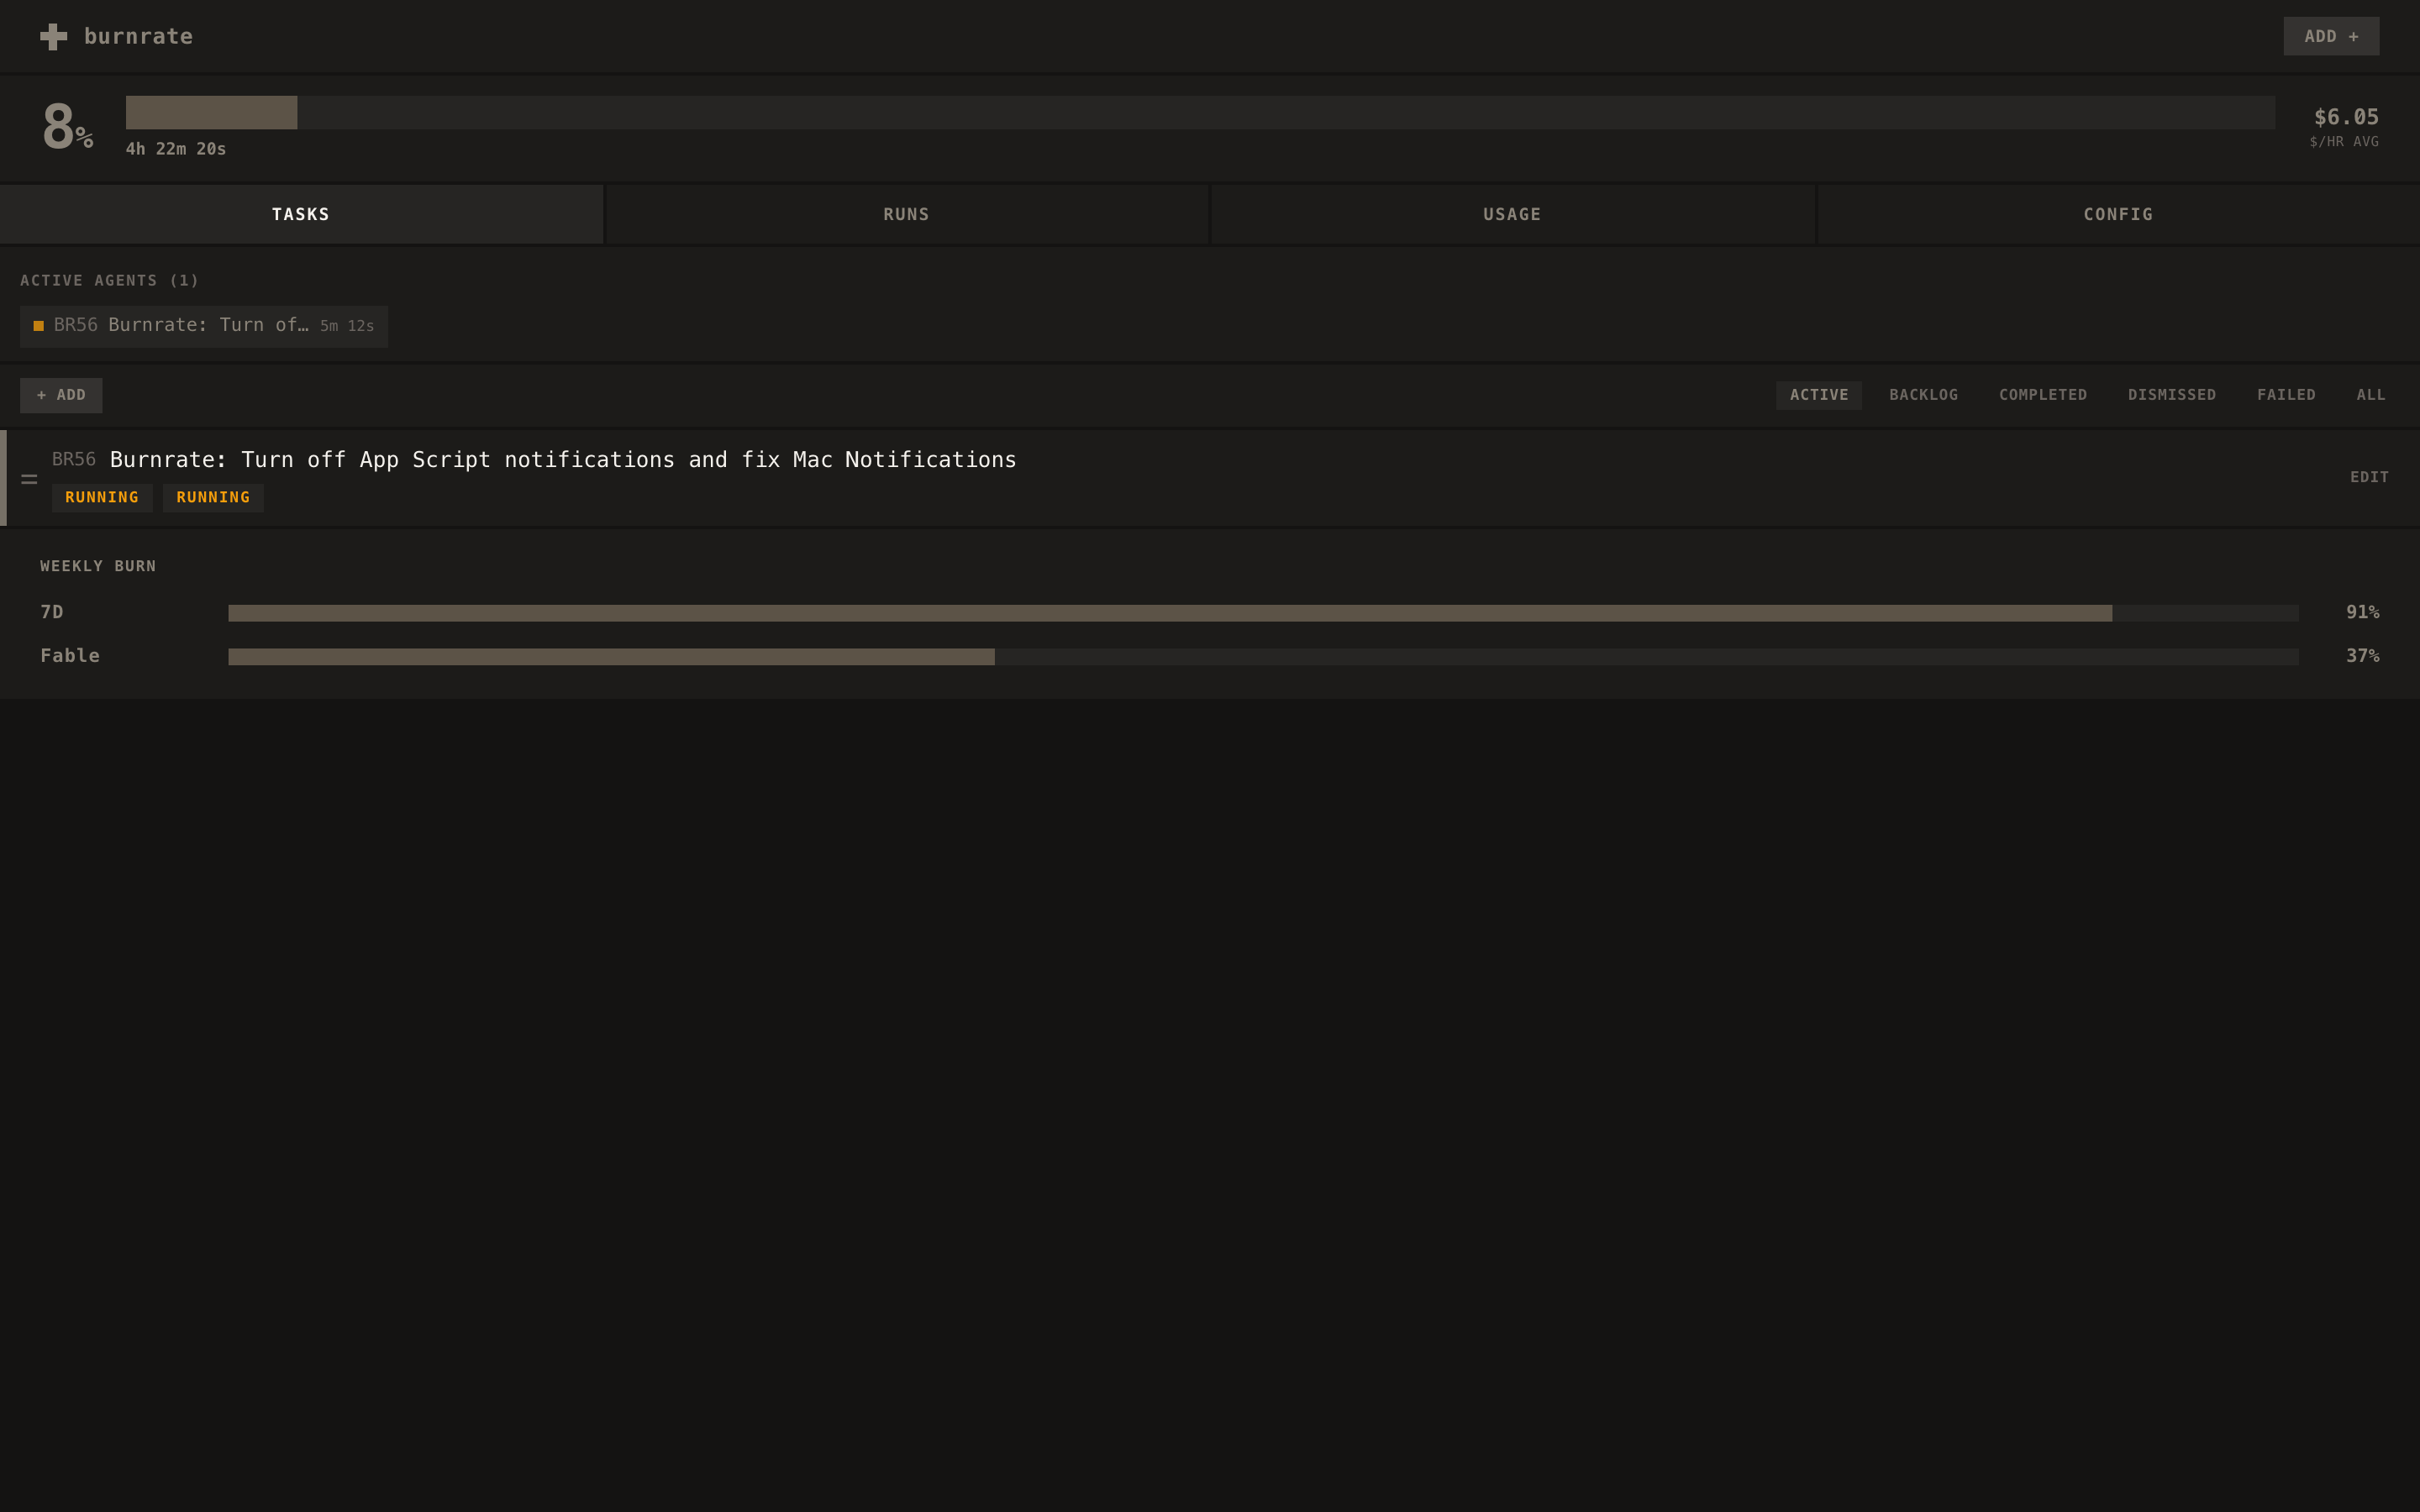Open the BR56 task title

(x=563, y=460)
